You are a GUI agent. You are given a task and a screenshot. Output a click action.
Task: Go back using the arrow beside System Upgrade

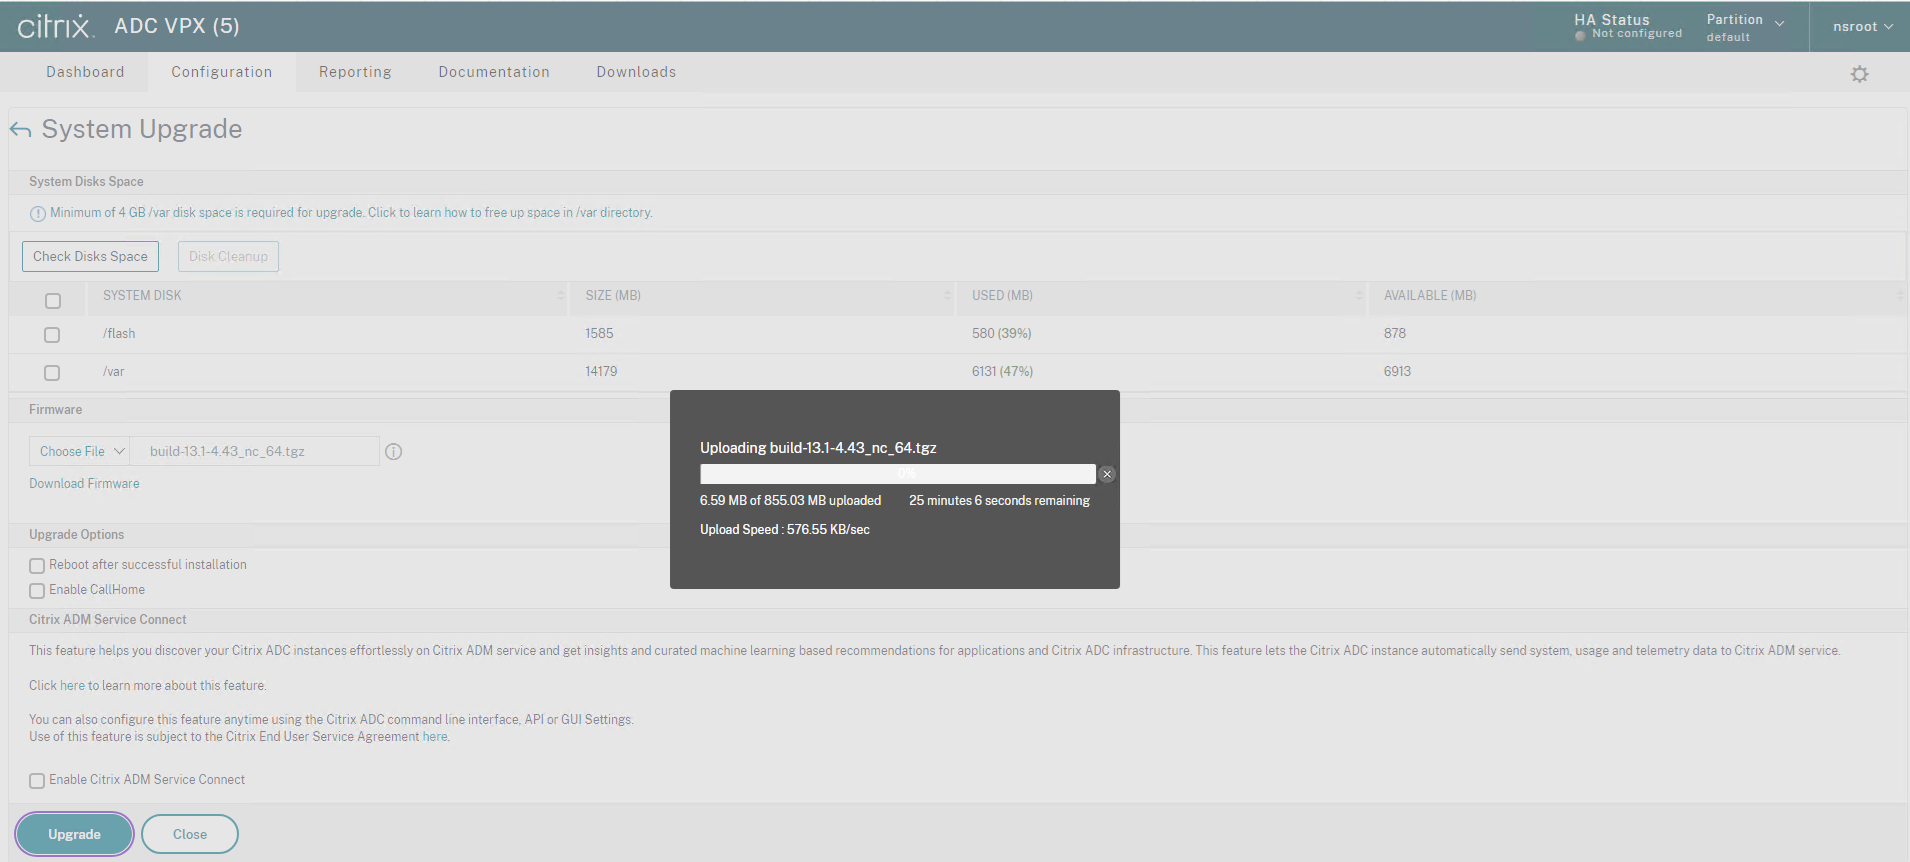pos(20,130)
